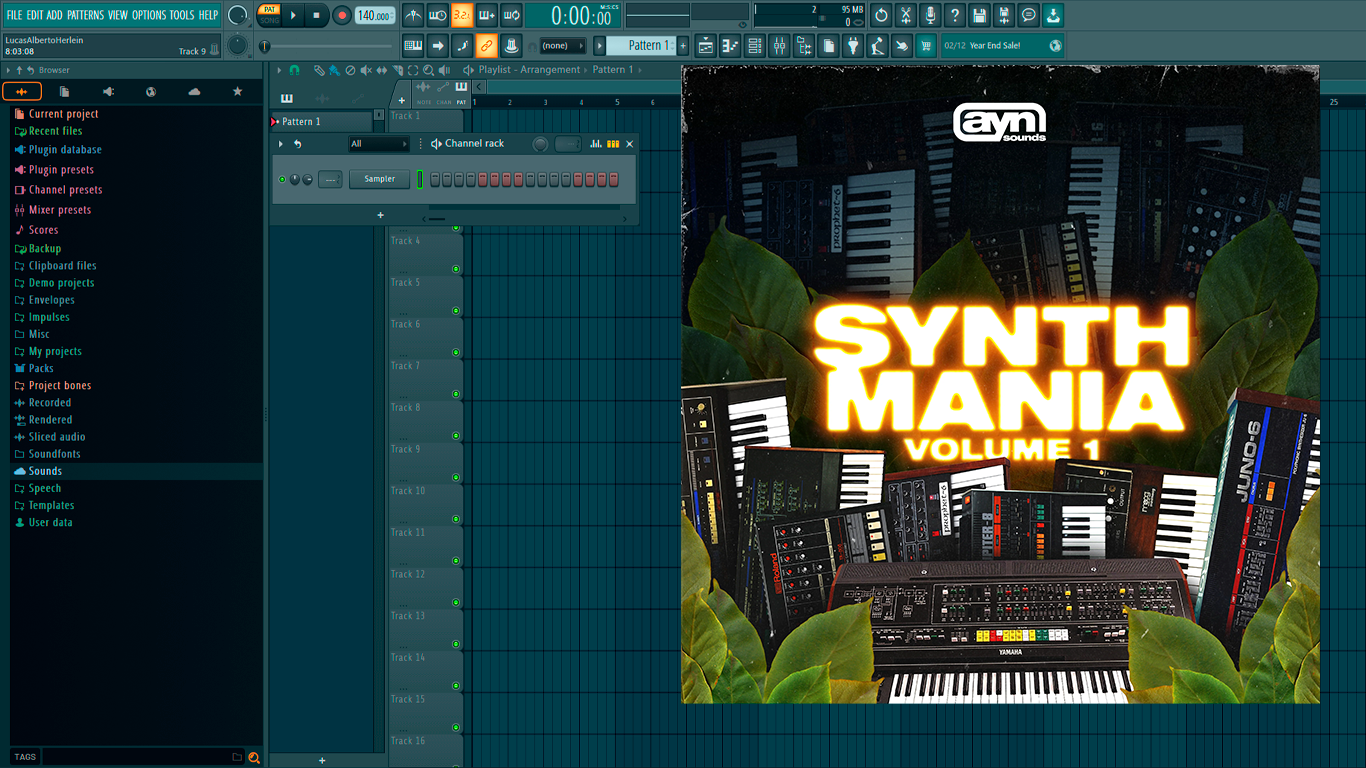Click the Sampler channel volume knob
The image size is (1366, 768).
[307, 179]
